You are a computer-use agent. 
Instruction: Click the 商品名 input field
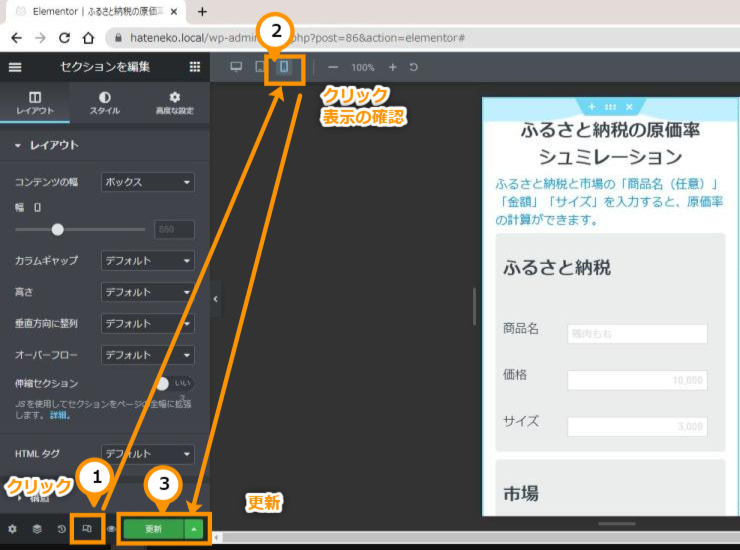click(637, 334)
